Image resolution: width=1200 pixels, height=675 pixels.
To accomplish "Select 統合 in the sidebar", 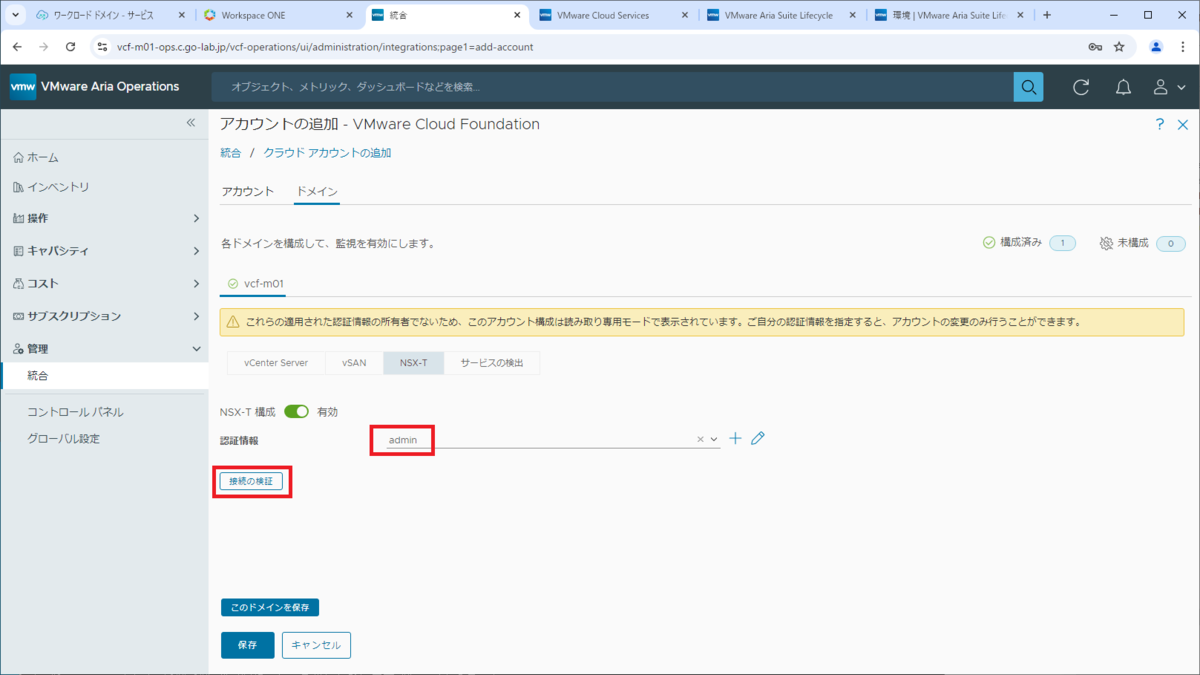I will coord(104,376).
